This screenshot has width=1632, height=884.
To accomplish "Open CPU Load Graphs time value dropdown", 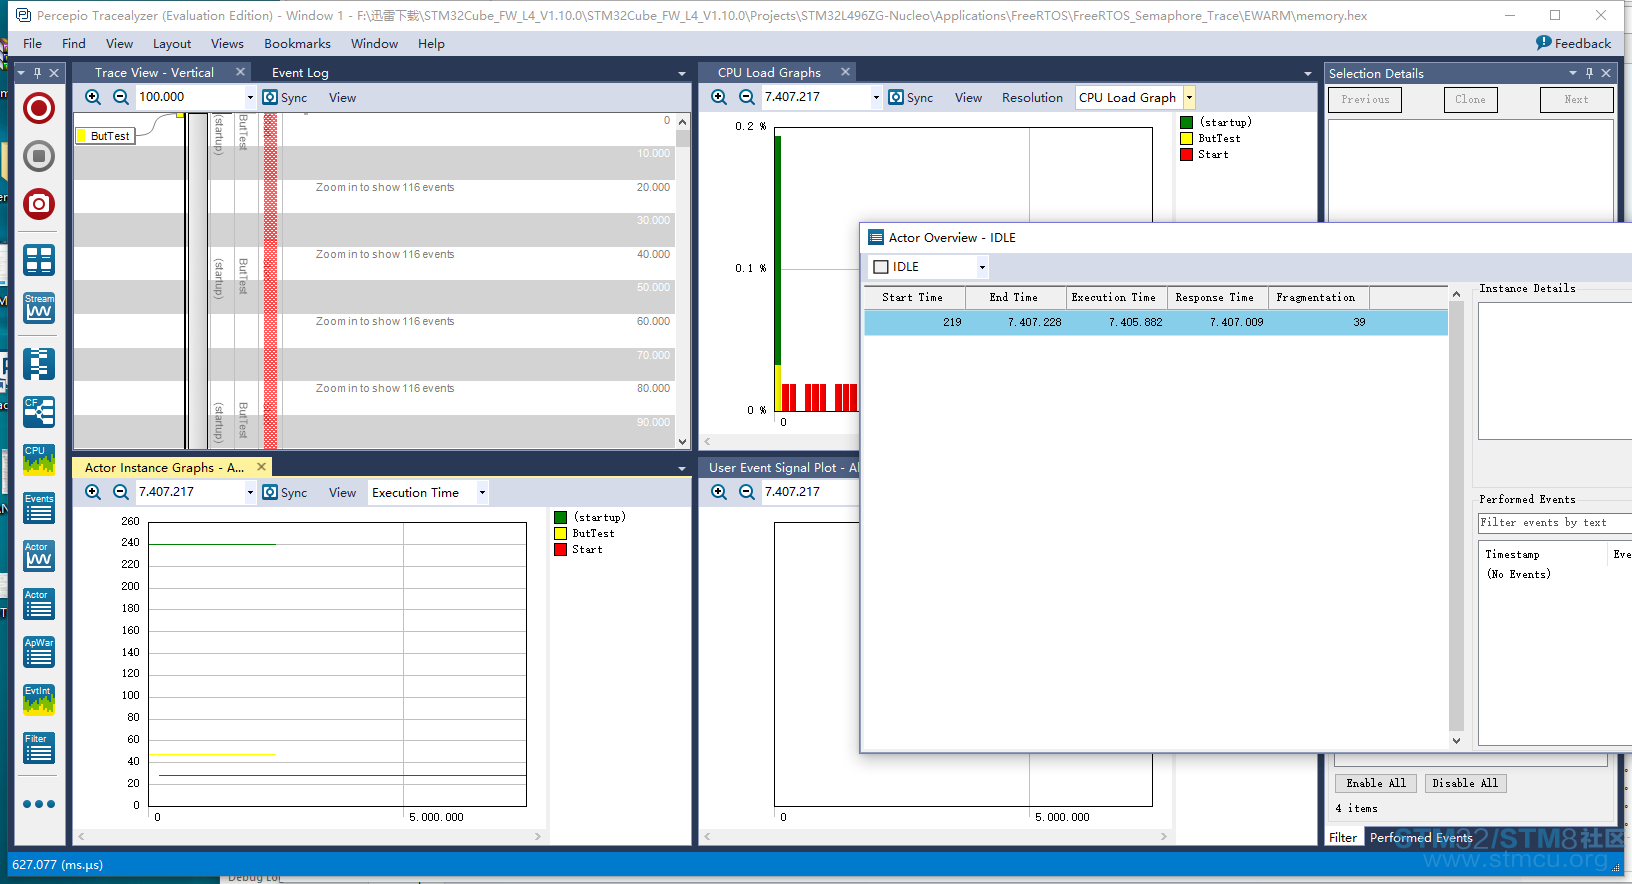I will click(x=876, y=97).
